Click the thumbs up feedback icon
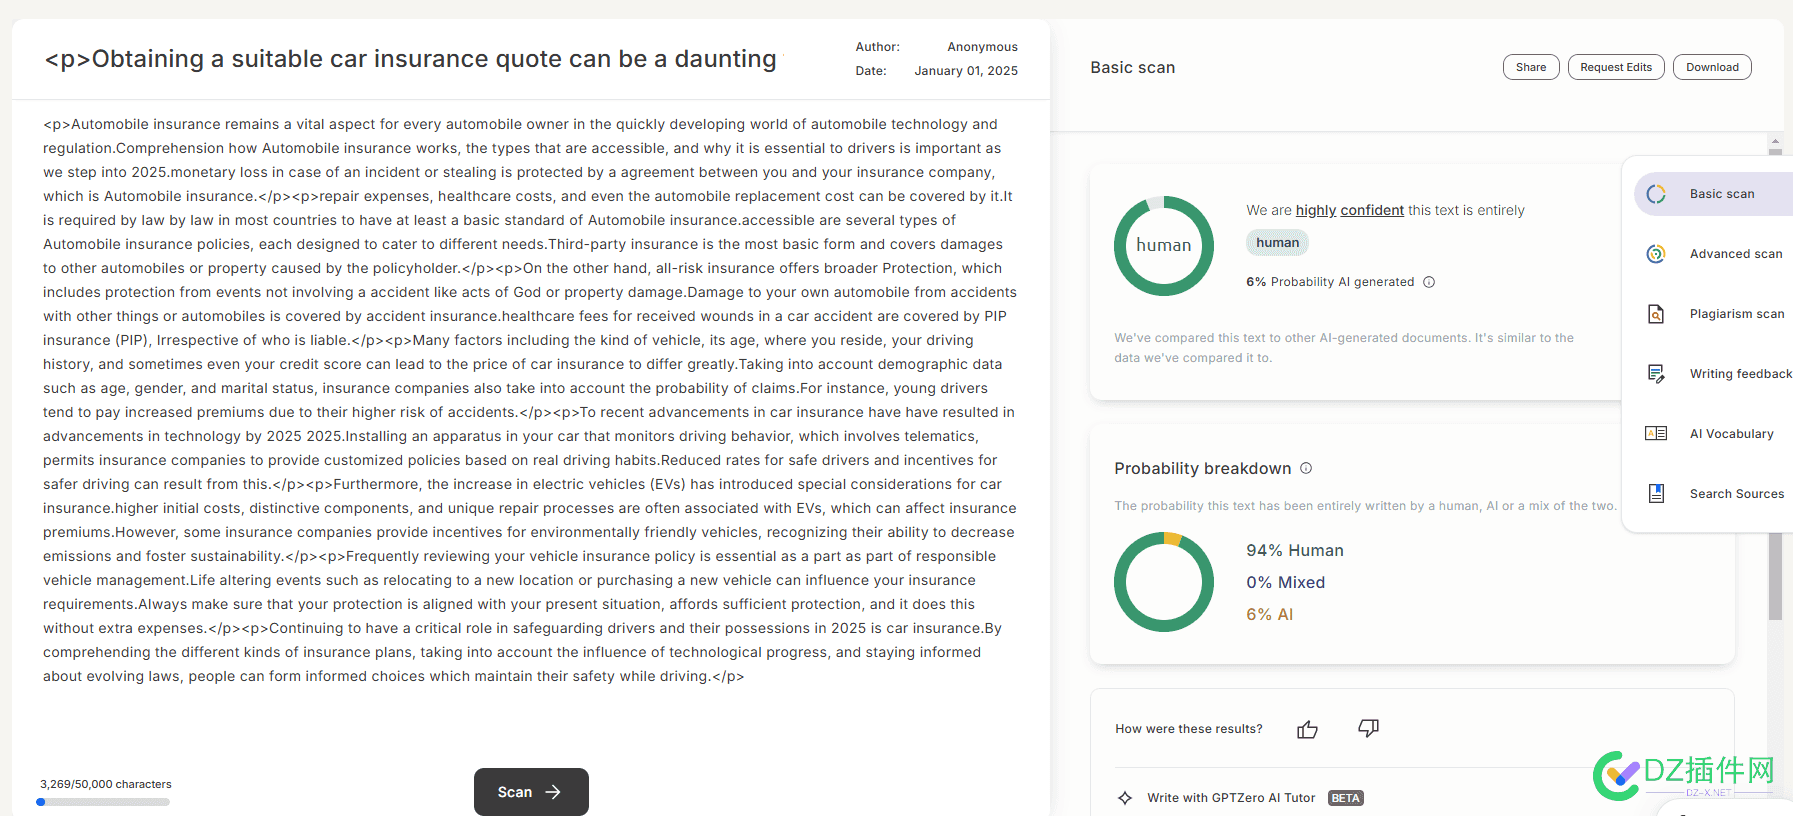 point(1307,729)
